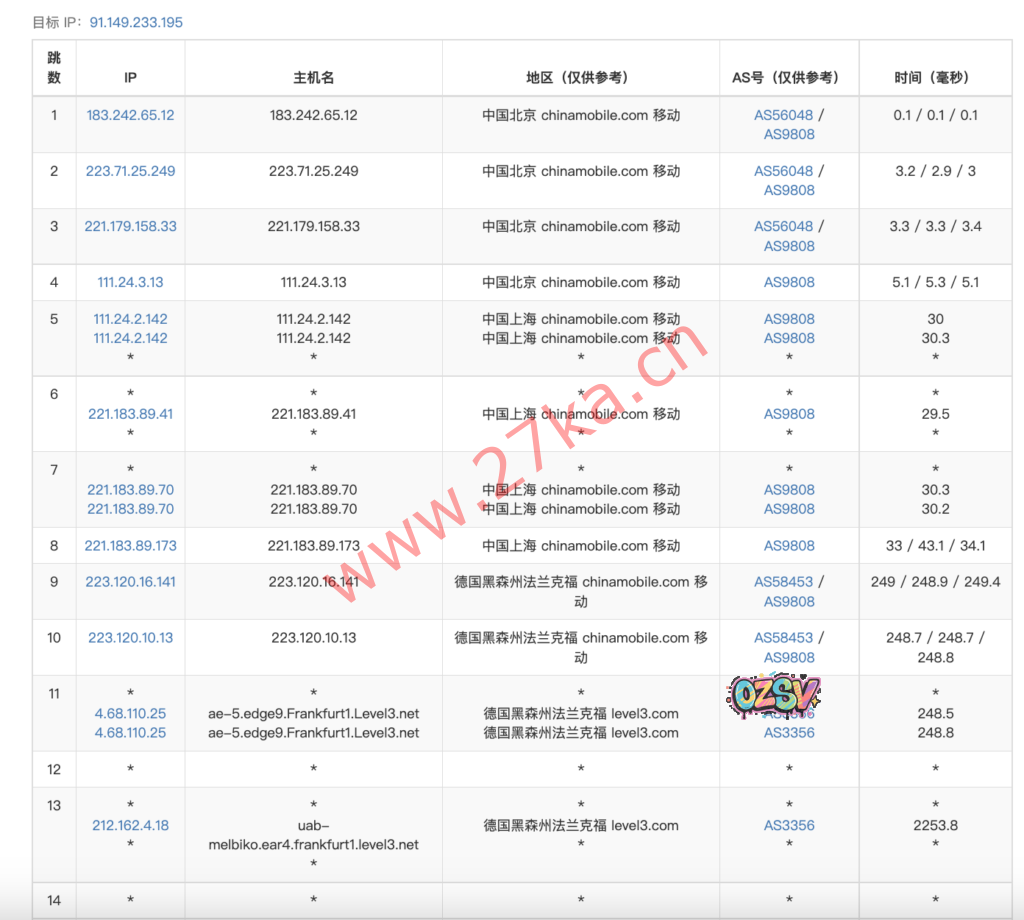
Task: Open the AS58453 link in hop 9
Action: pyautogui.click(x=783, y=582)
